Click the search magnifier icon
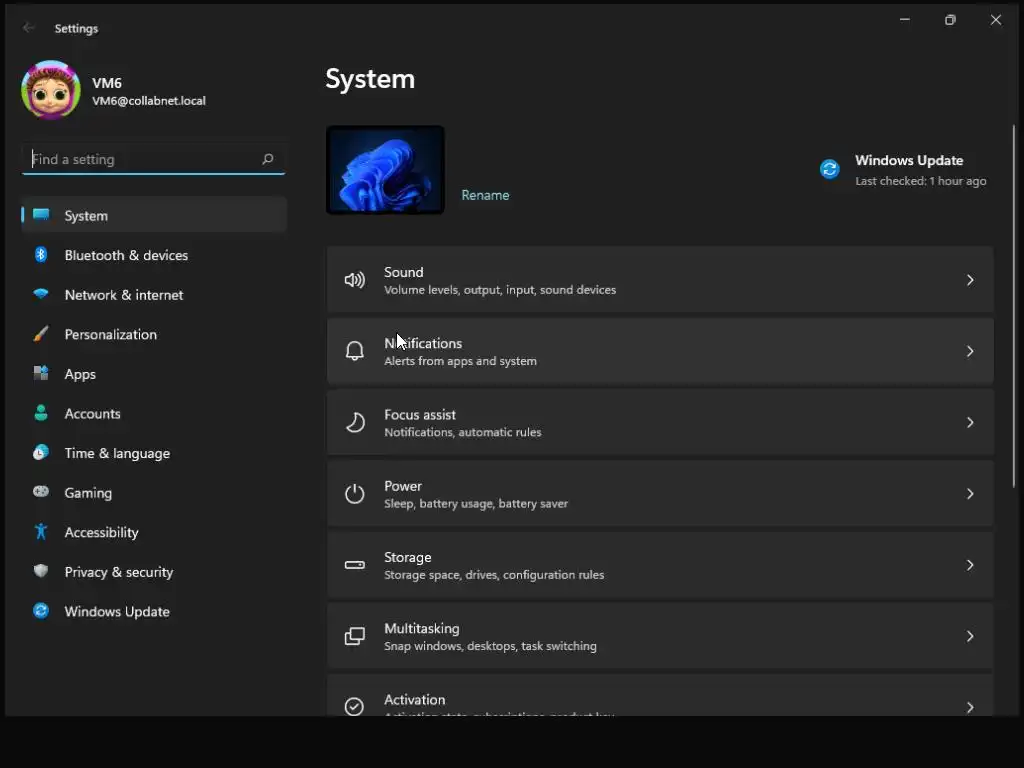 coord(267,159)
